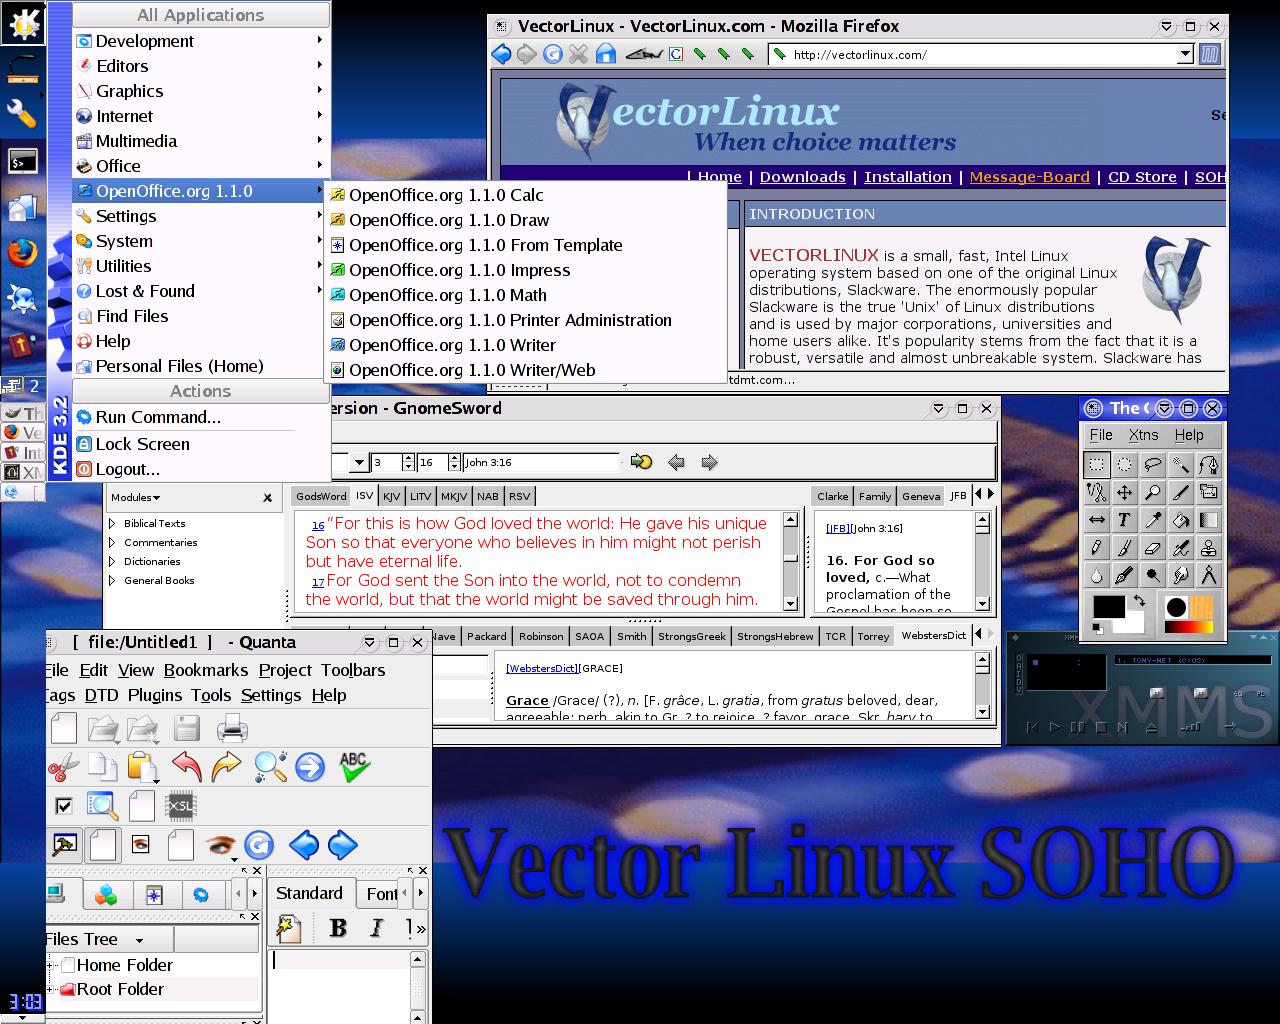Select the Rectangle Select tool in GIMP

[x=1097, y=465]
